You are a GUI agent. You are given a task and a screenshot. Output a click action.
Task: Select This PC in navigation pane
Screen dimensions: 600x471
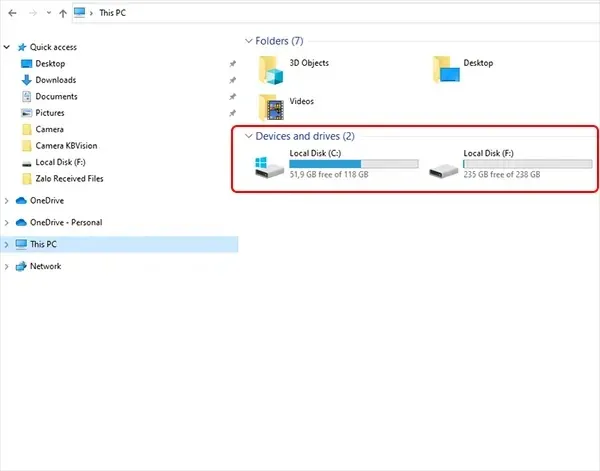click(x=45, y=244)
